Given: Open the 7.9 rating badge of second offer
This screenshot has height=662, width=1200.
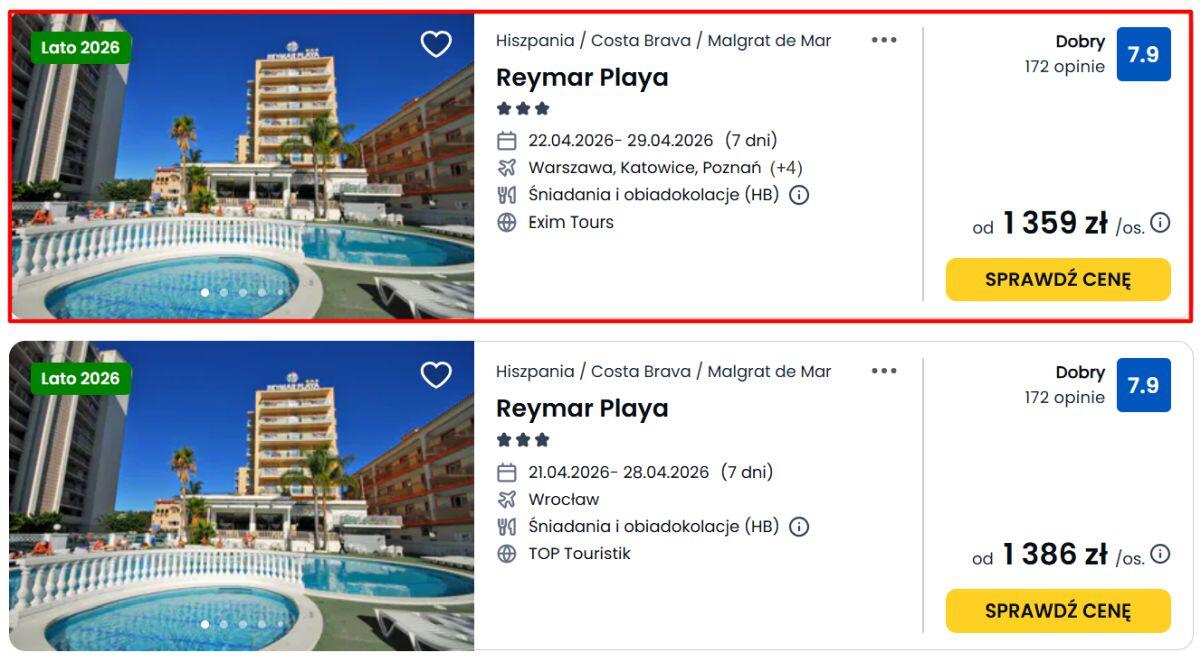Looking at the screenshot, I should click(1143, 385).
